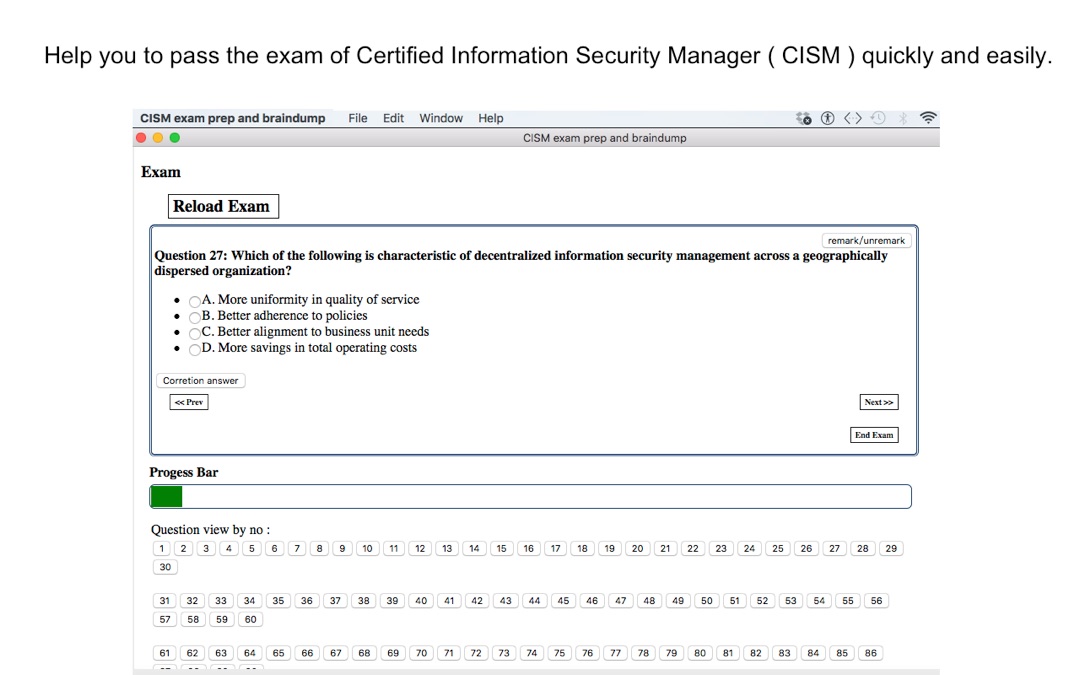1080x675 pixels.
Task: Open the Help menu
Action: pyautogui.click(x=491, y=118)
